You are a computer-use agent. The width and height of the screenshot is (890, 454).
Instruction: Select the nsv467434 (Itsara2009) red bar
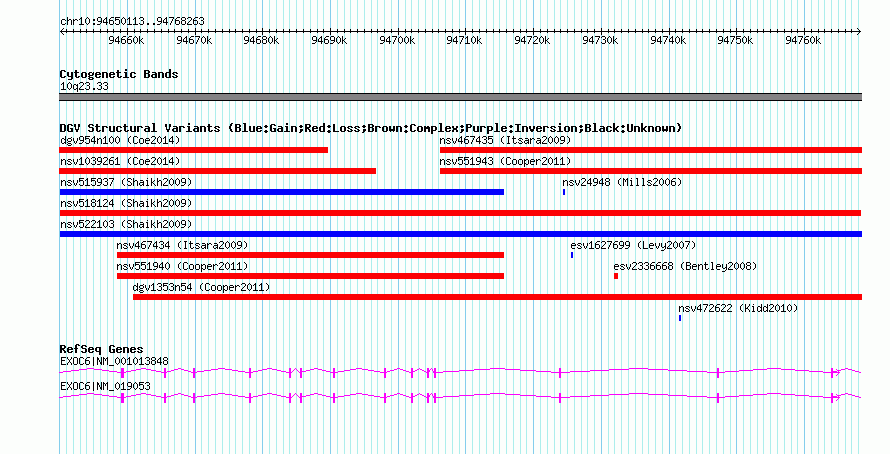[310, 255]
